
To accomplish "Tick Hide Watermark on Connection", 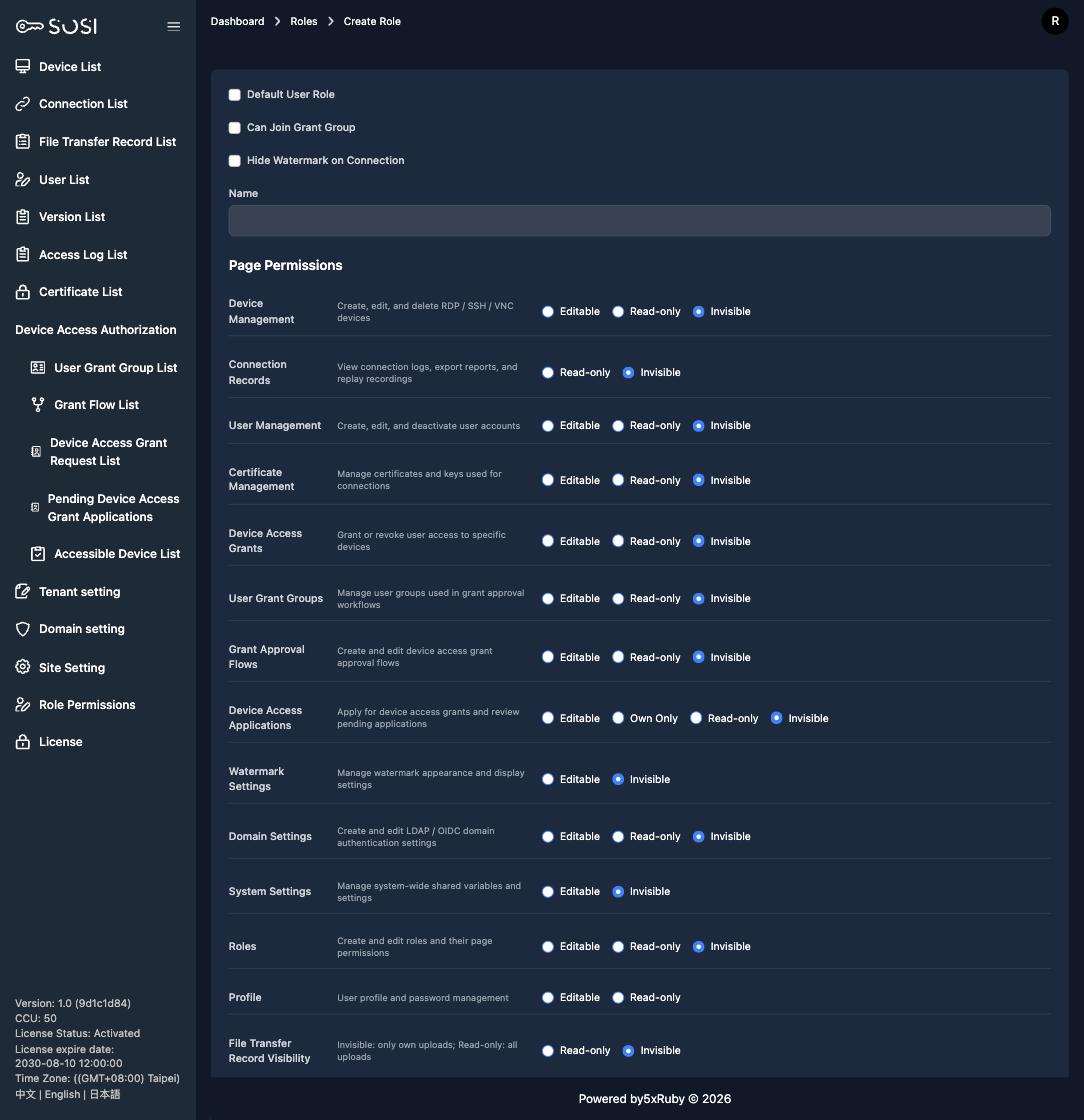I will tap(234, 161).
